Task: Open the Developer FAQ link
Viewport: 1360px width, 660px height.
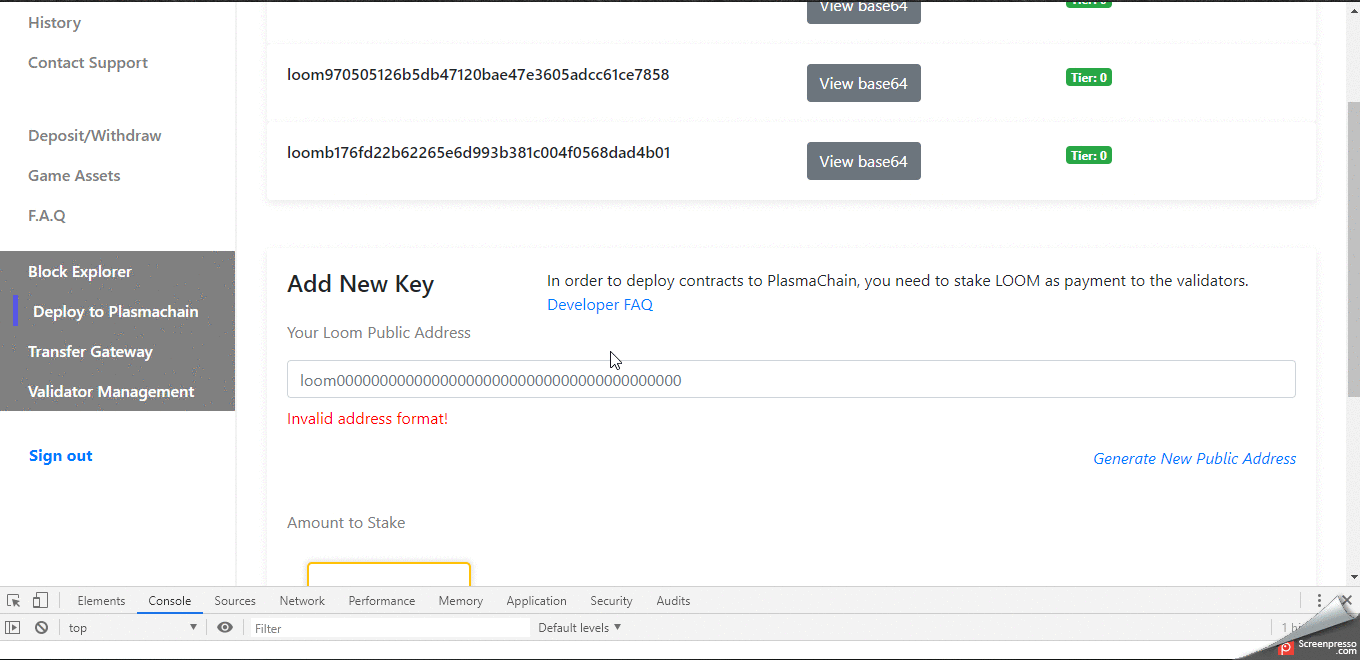Action: 599,304
